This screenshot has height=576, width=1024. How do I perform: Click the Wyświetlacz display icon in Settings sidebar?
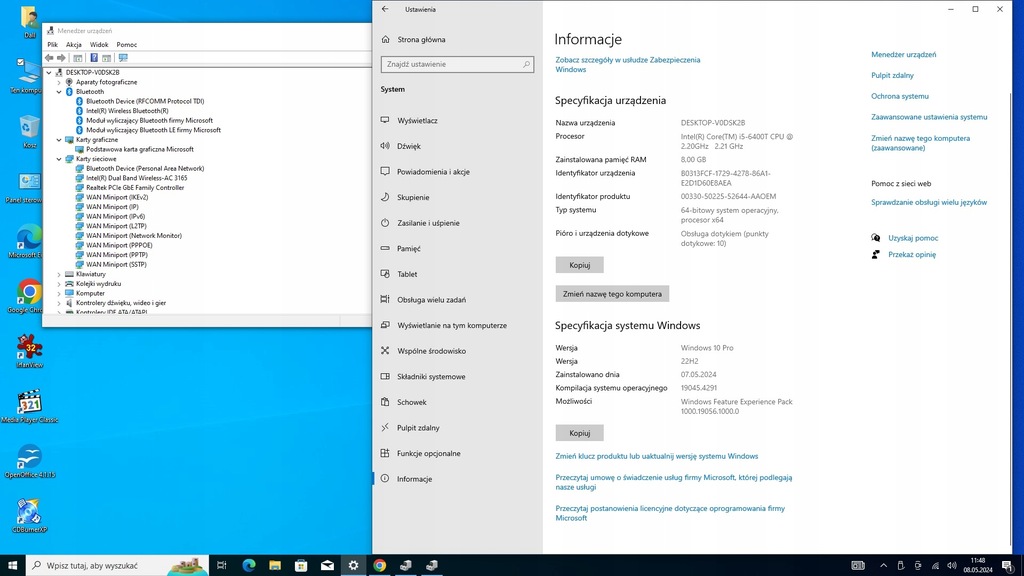click(385, 120)
